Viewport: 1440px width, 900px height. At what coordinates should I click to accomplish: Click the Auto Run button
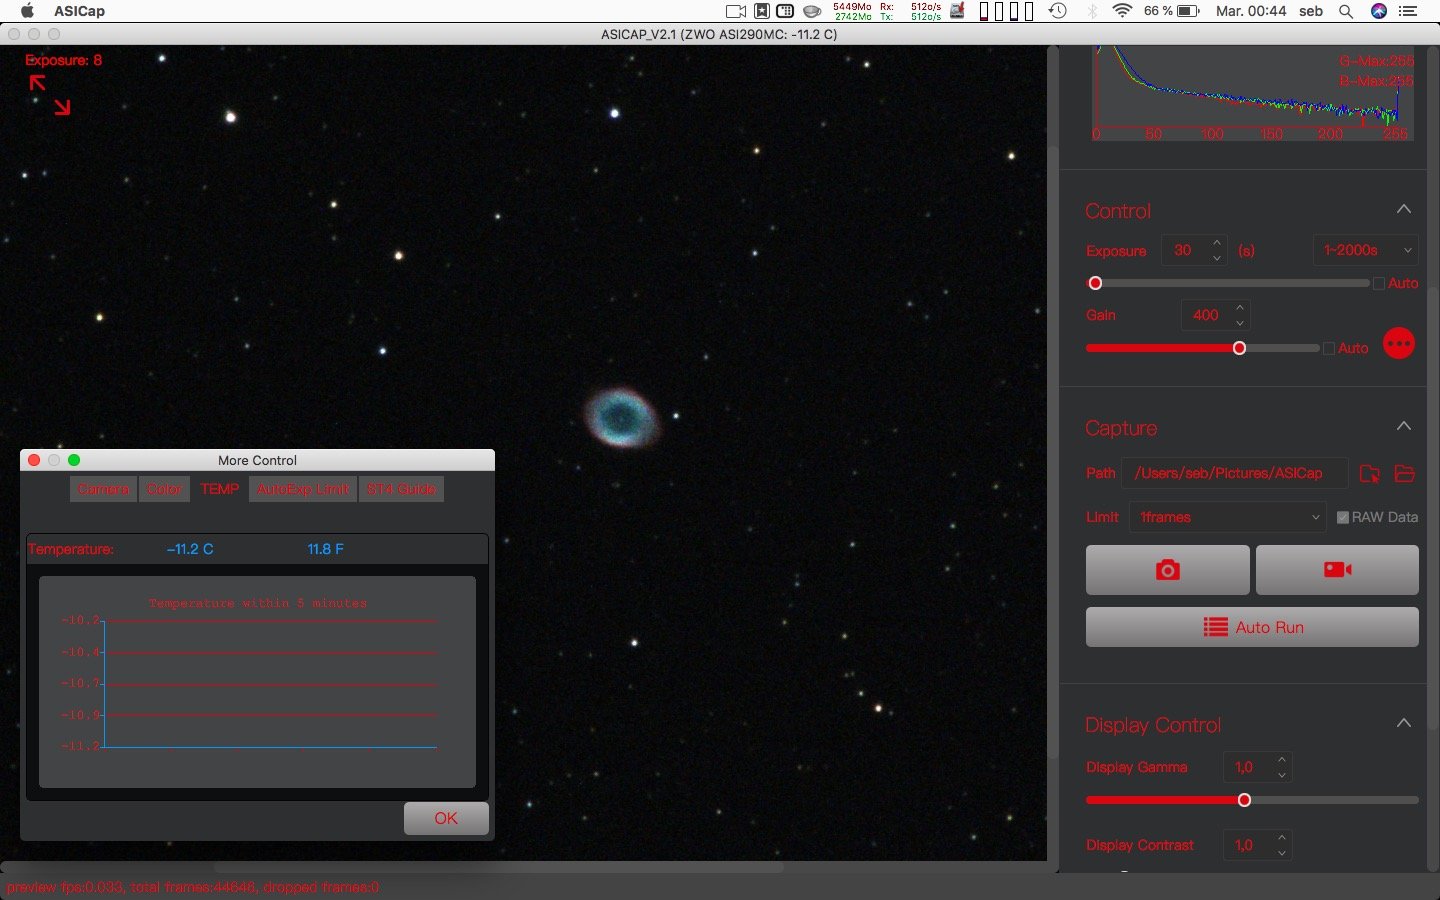[1252, 627]
